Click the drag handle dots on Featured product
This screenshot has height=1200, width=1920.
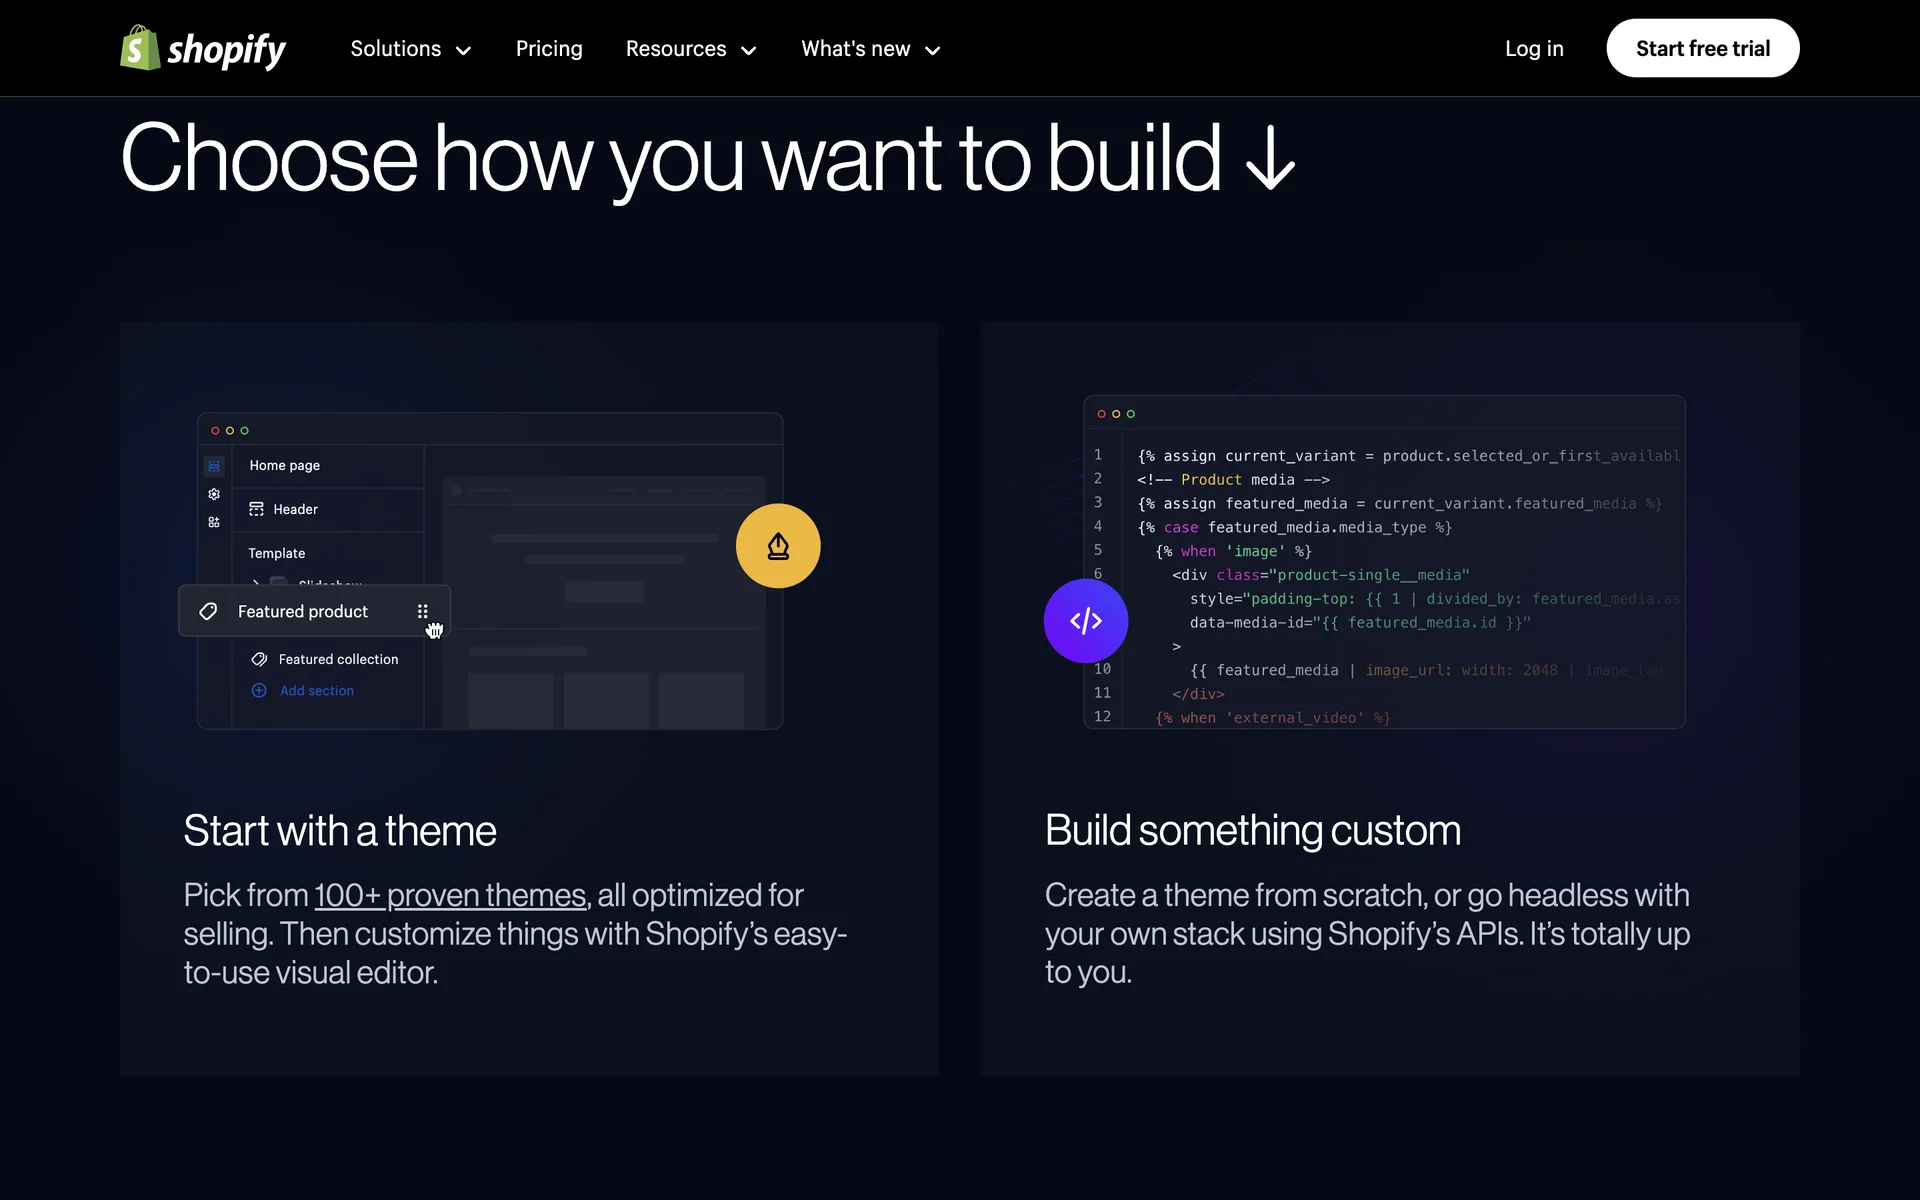423,611
